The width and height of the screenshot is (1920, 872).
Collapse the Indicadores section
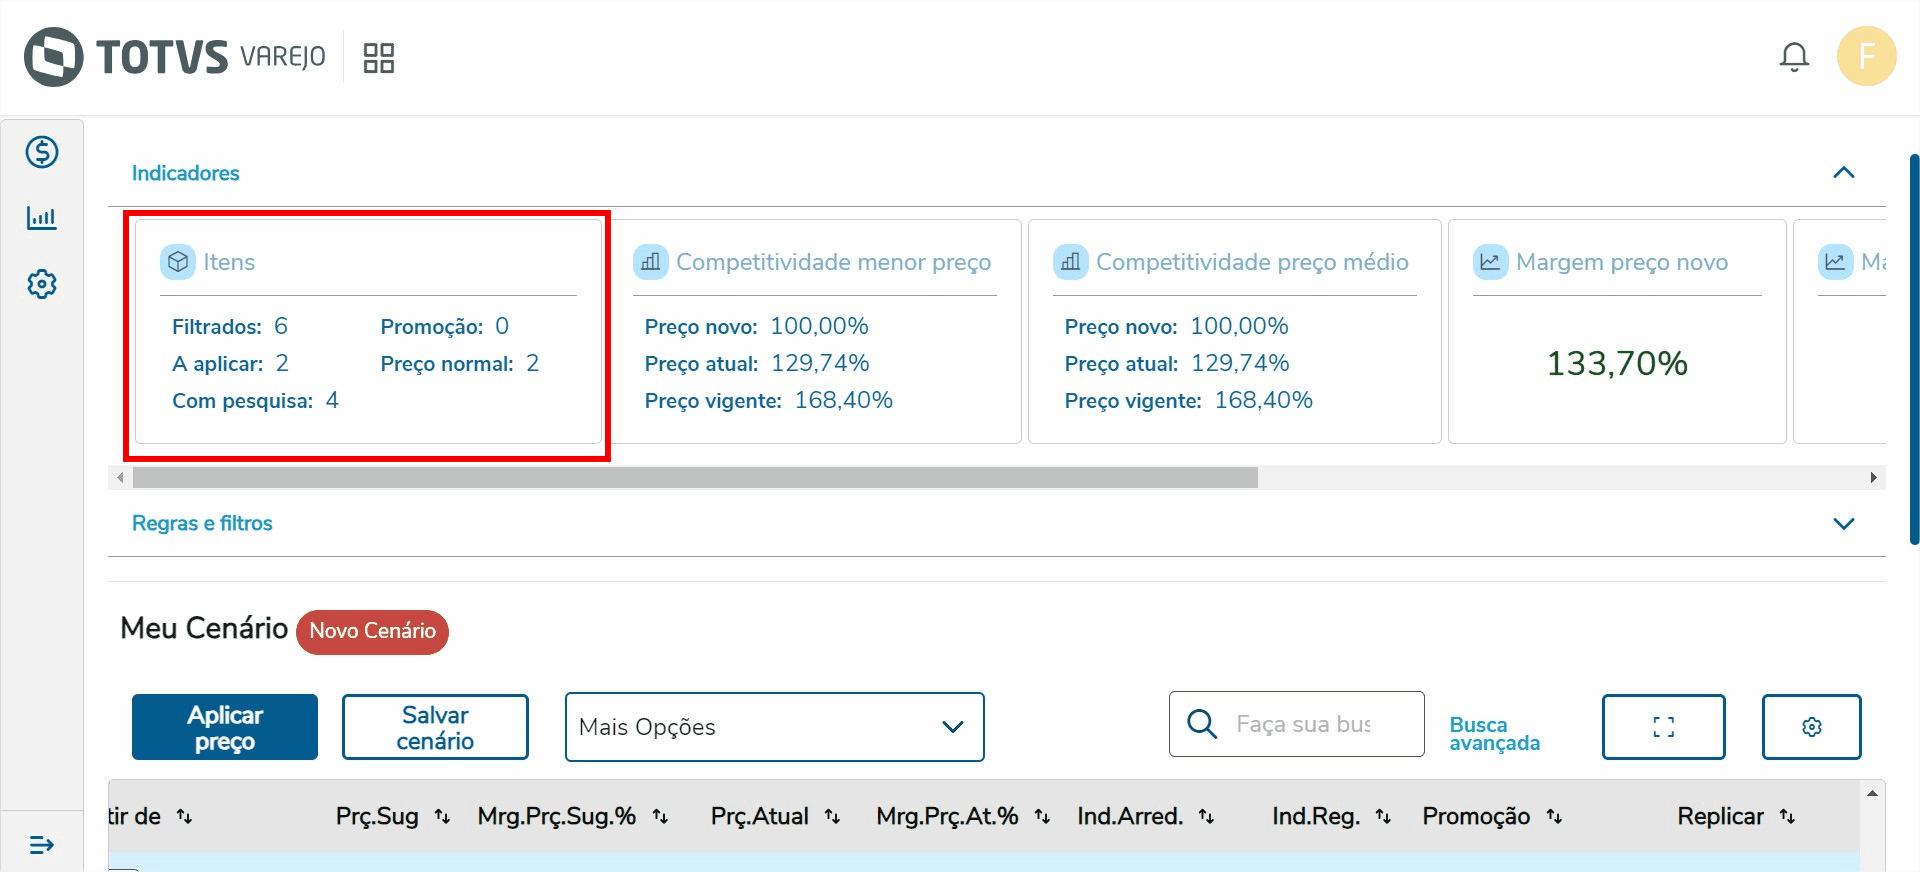[1843, 173]
